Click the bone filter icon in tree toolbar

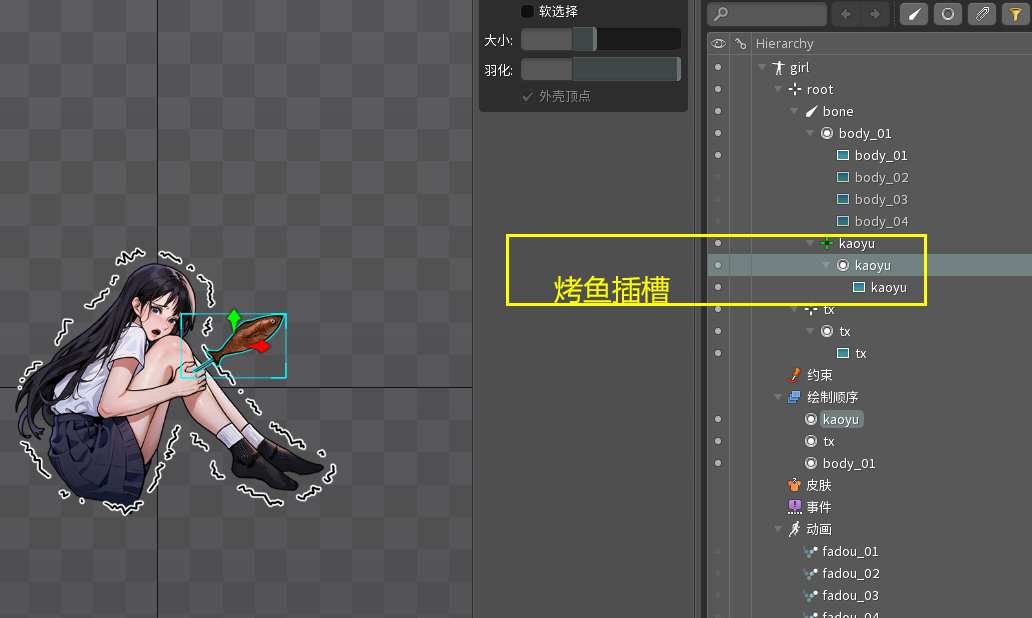[914, 14]
